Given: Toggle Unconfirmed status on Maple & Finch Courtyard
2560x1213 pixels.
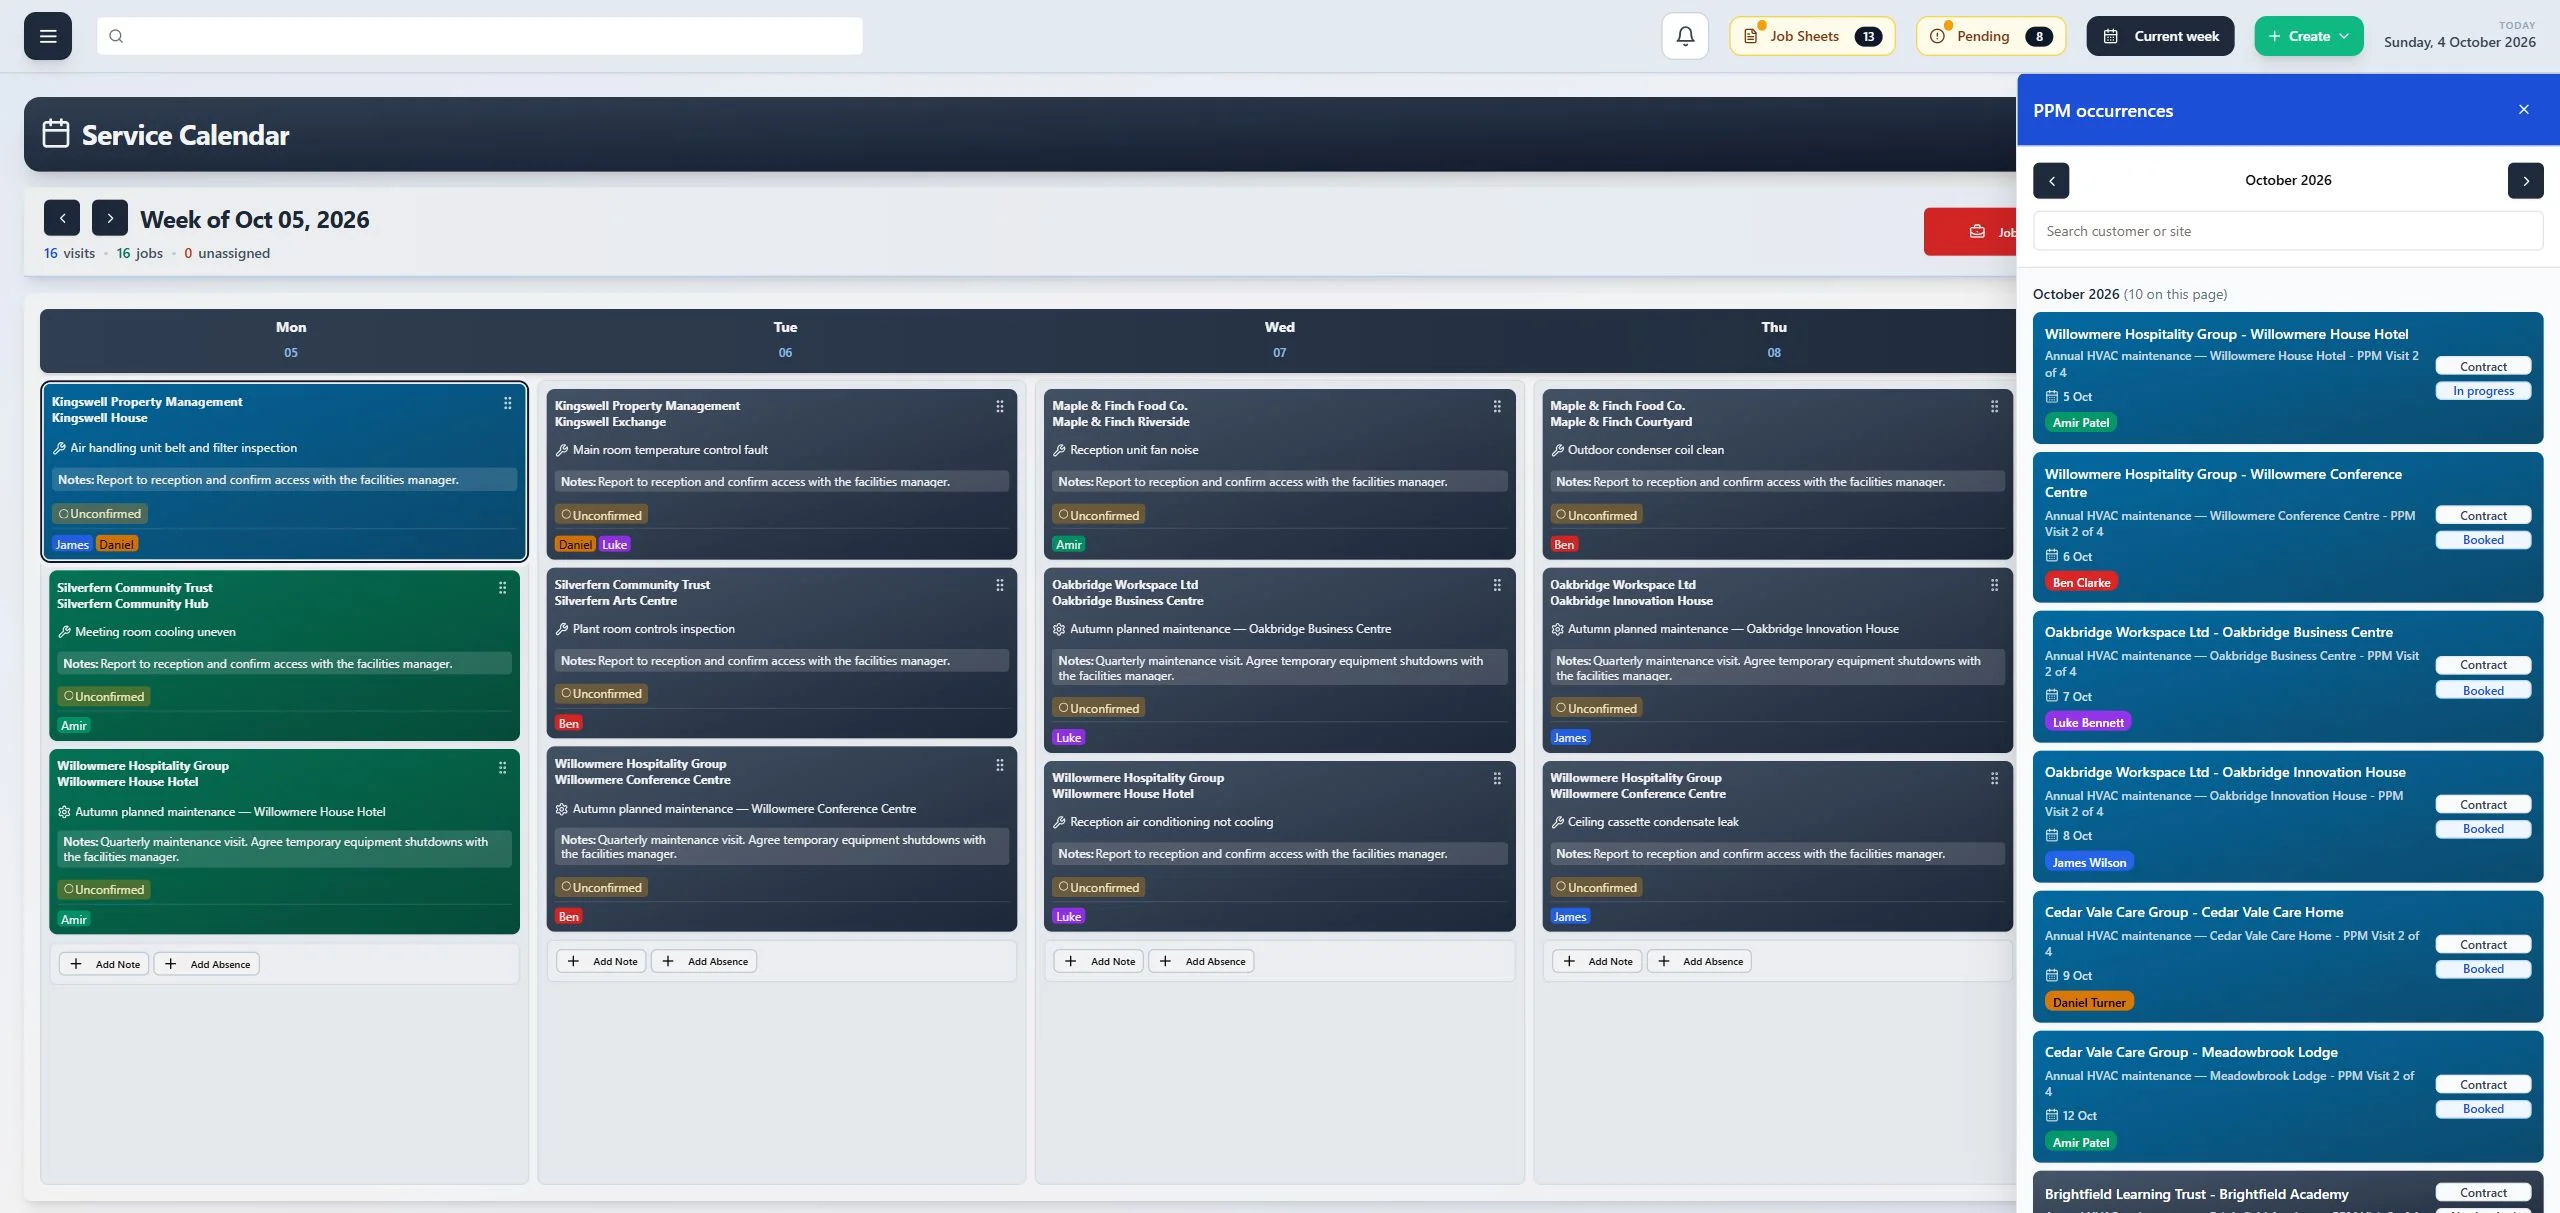Looking at the screenshot, I should pyautogui.click(x=1597, y=516).
